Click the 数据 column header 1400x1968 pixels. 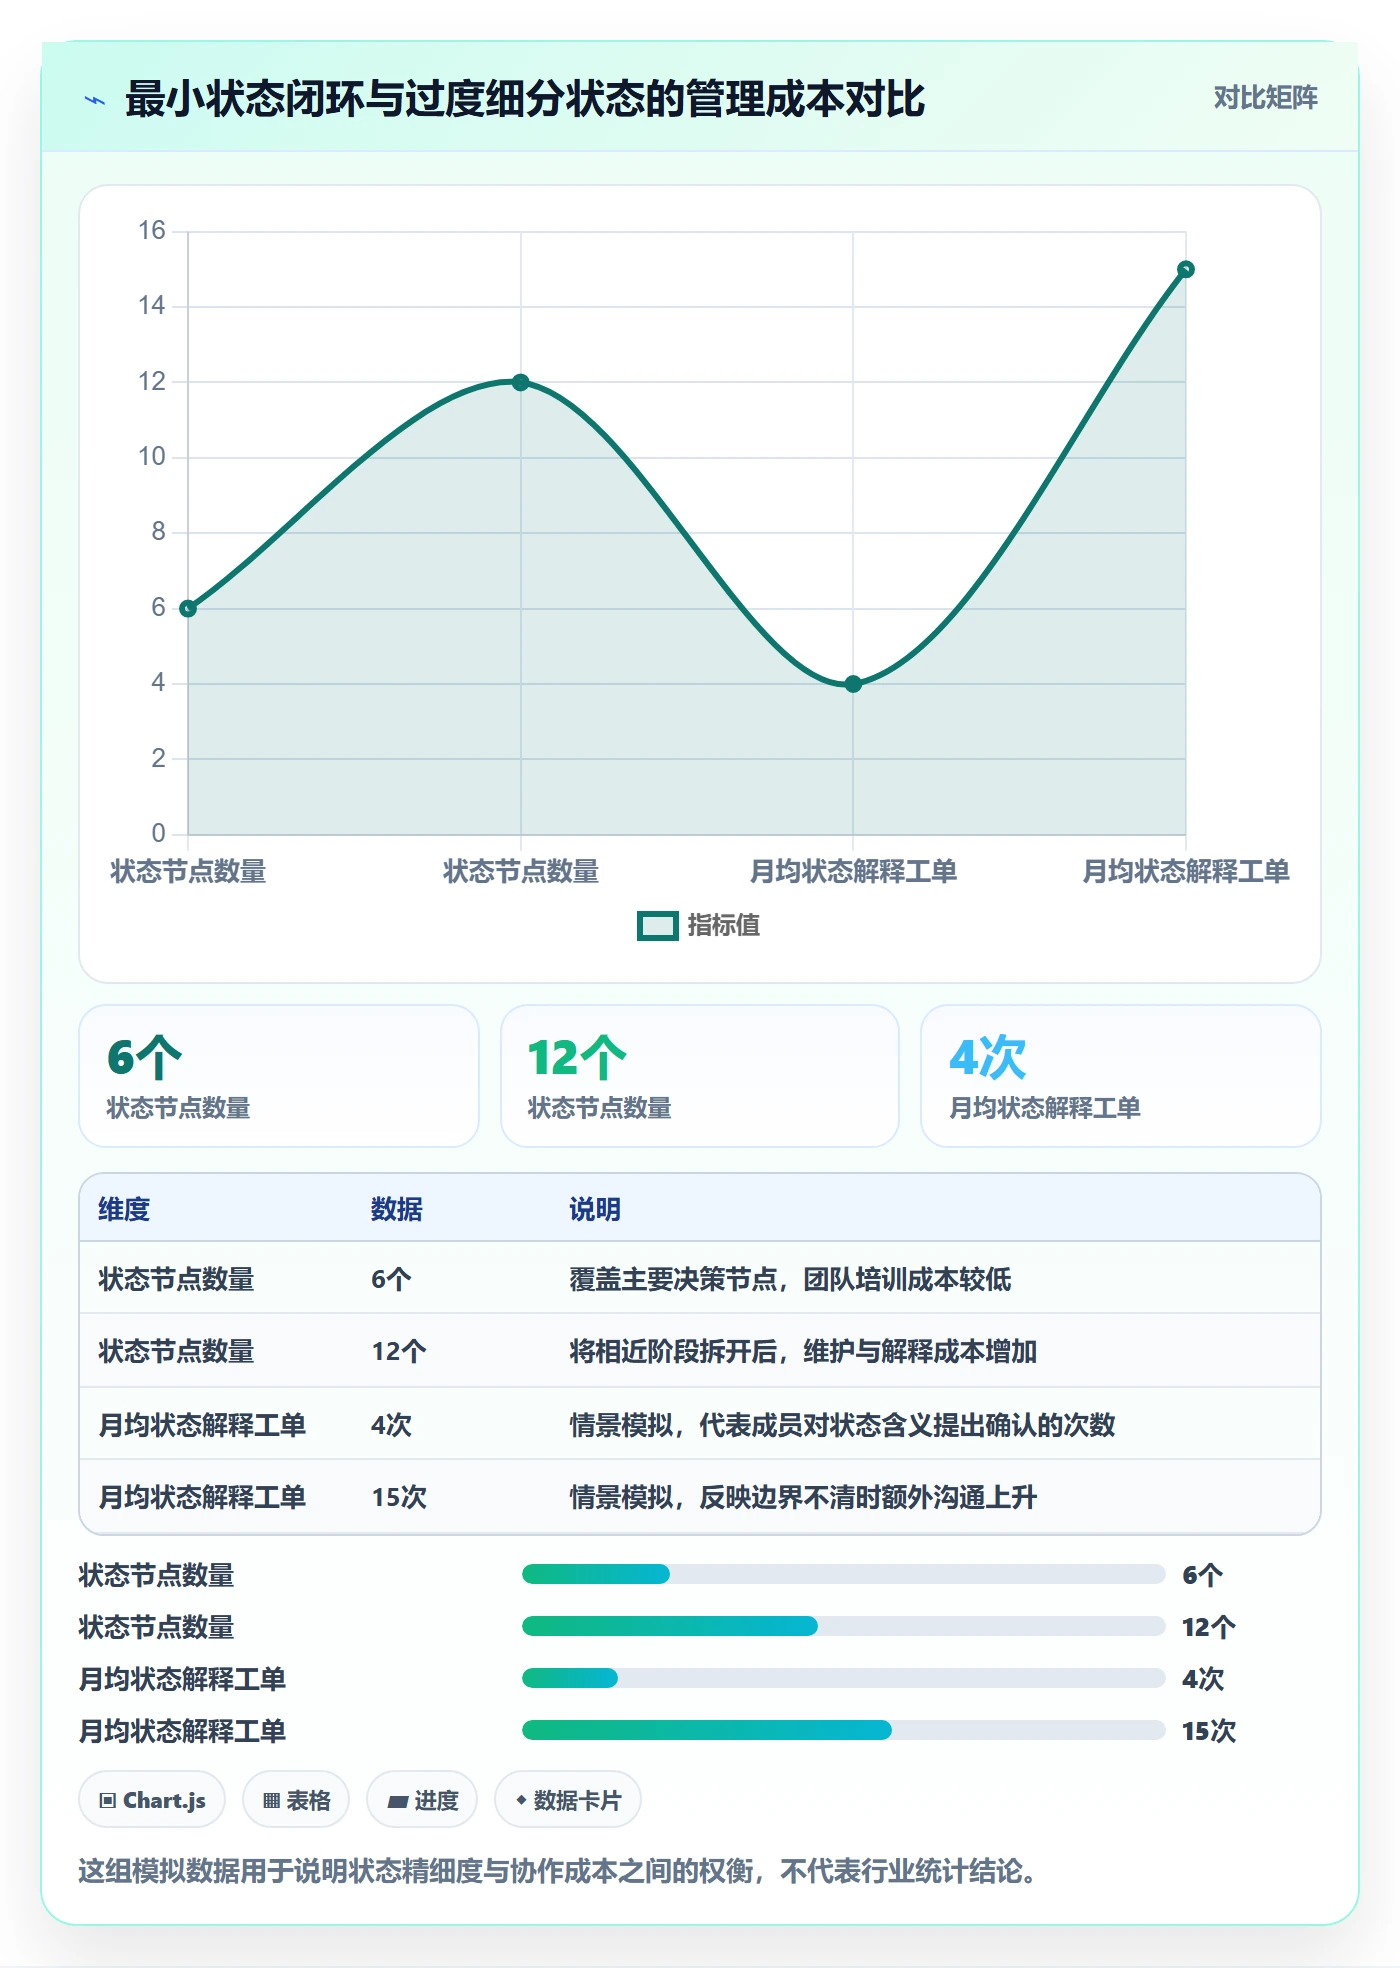(397, 1210)
